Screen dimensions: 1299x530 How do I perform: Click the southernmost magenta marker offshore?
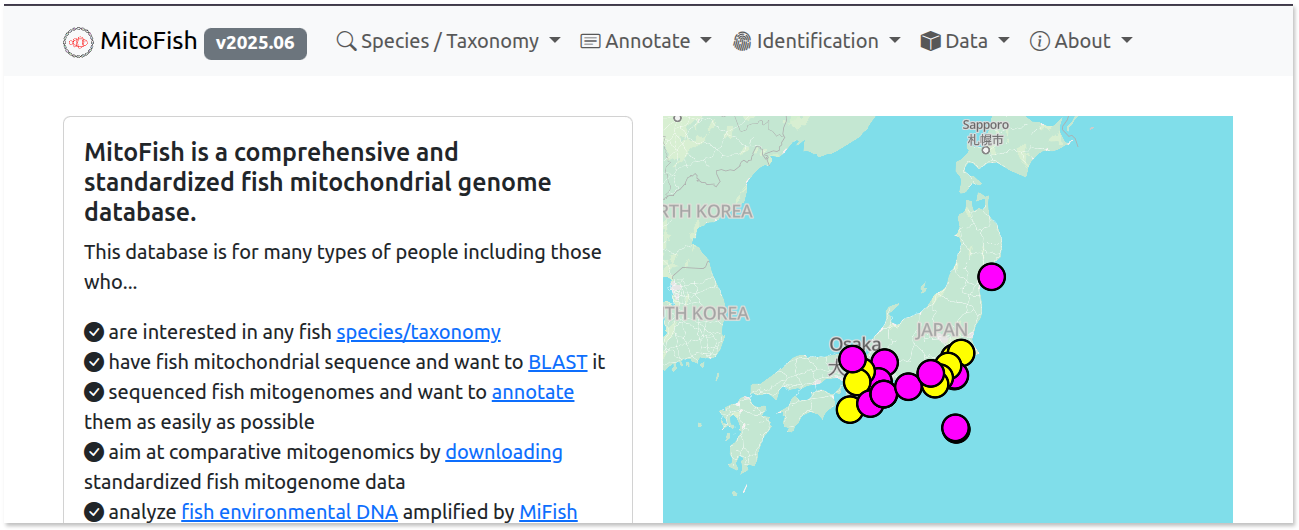(956, 428)
